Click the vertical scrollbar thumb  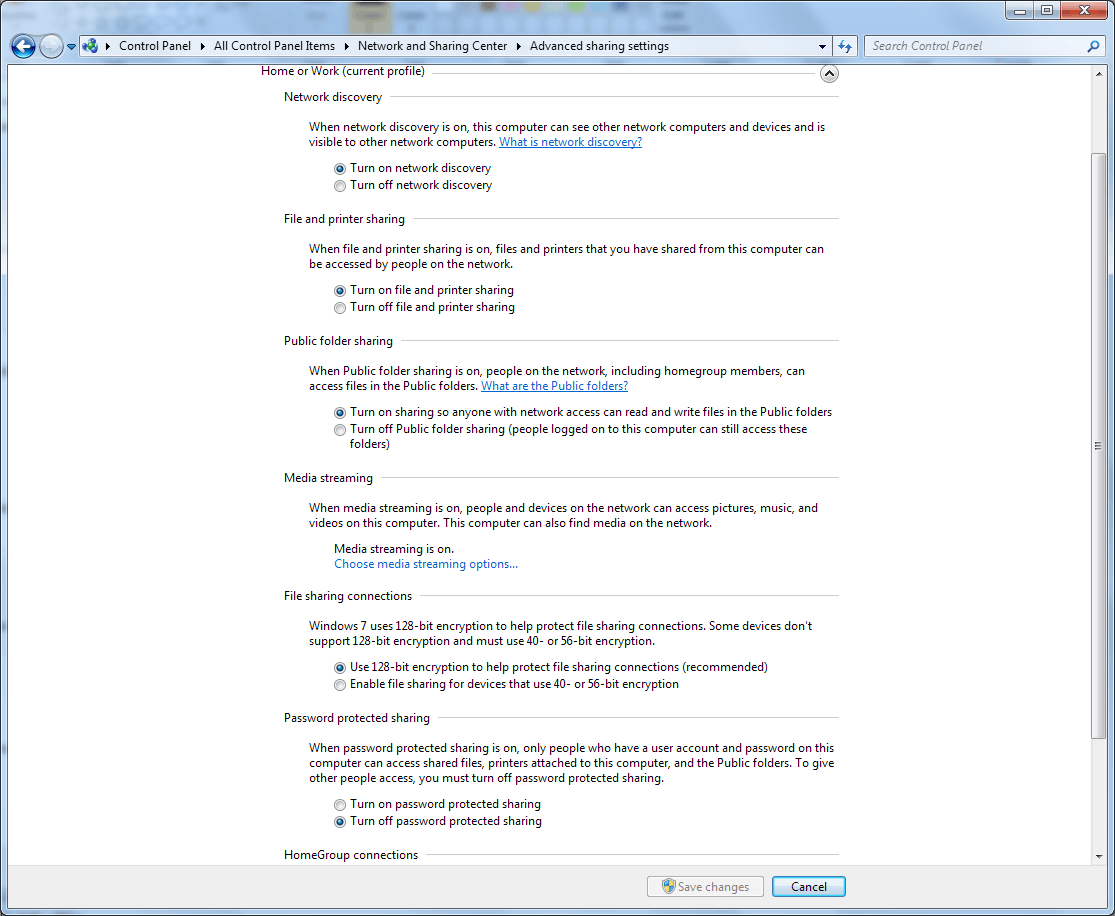1099,446
